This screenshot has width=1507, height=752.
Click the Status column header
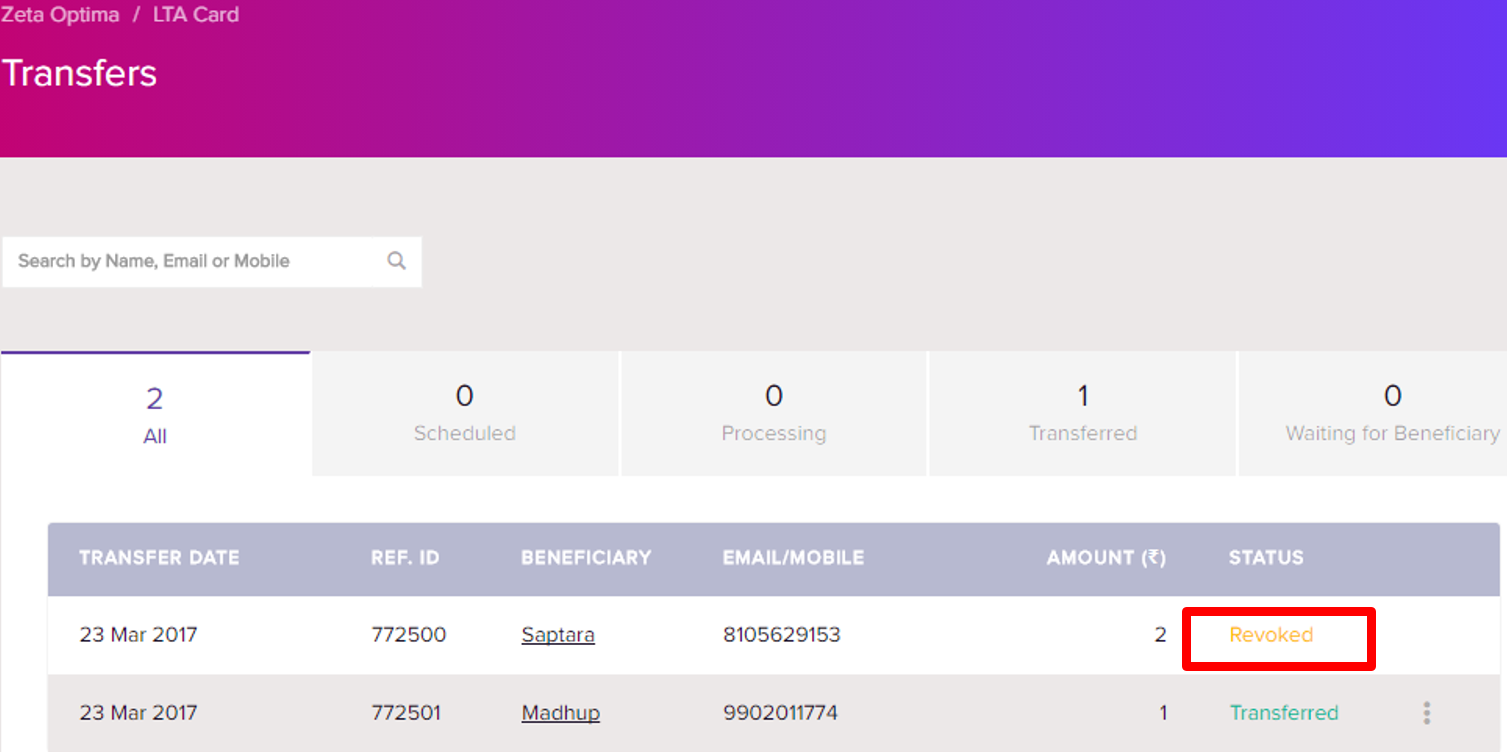click(x=1266, y=558)
